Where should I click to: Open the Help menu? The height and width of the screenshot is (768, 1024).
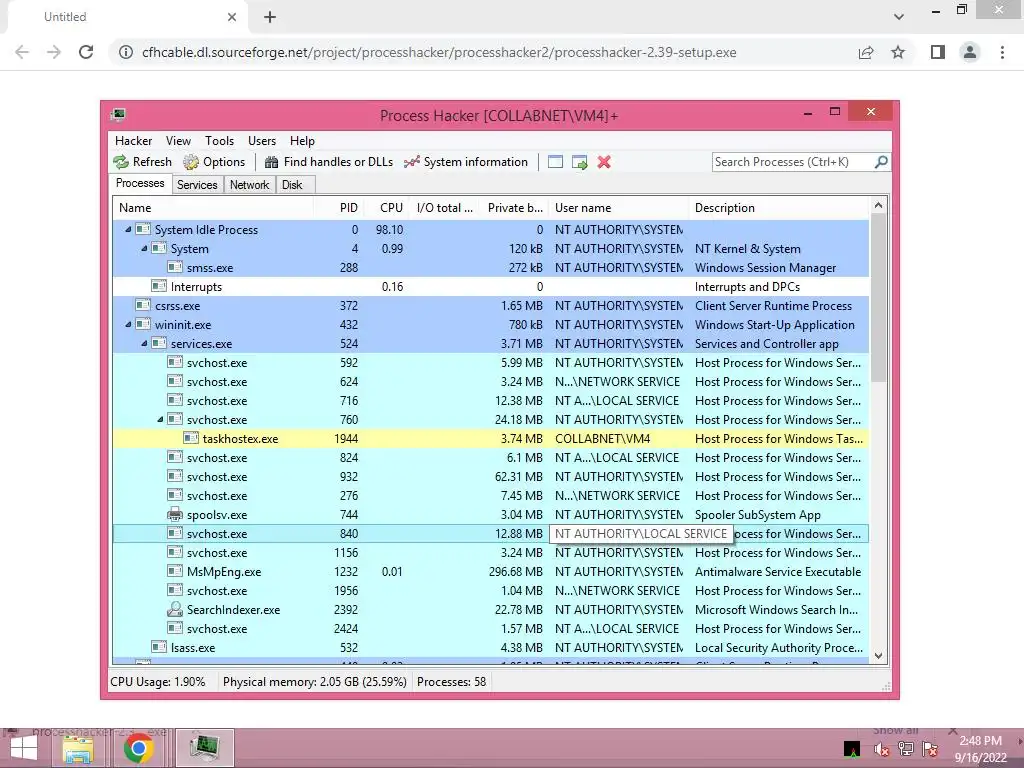(302, 140)
